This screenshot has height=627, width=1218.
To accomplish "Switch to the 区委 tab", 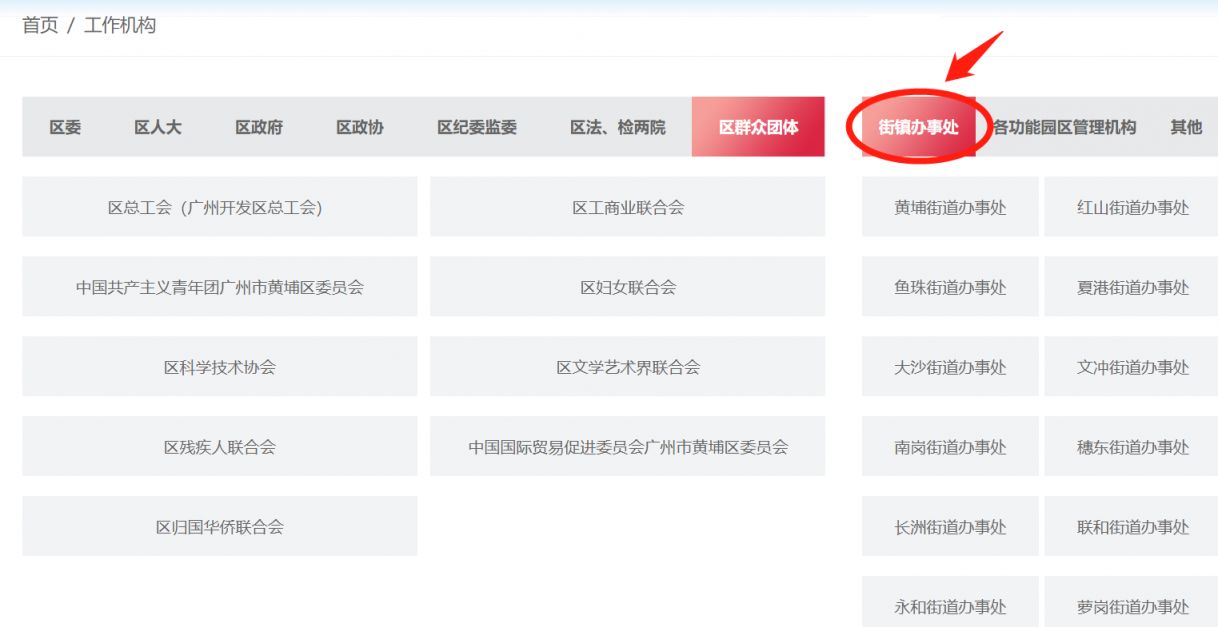I will 65,127.
